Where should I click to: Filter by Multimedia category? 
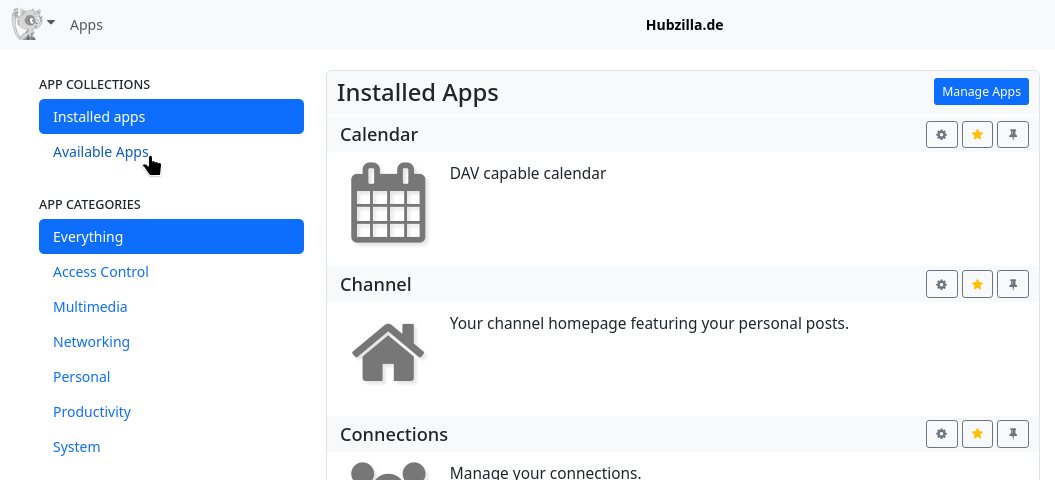pos(90,307)
